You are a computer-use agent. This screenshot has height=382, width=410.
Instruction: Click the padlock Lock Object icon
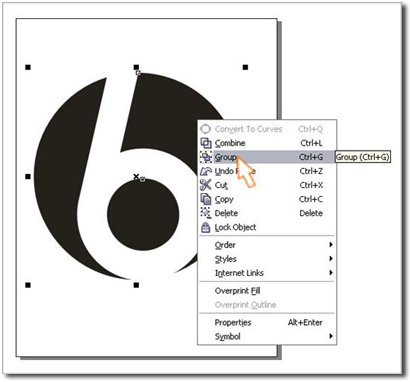(x=206, y=227)
